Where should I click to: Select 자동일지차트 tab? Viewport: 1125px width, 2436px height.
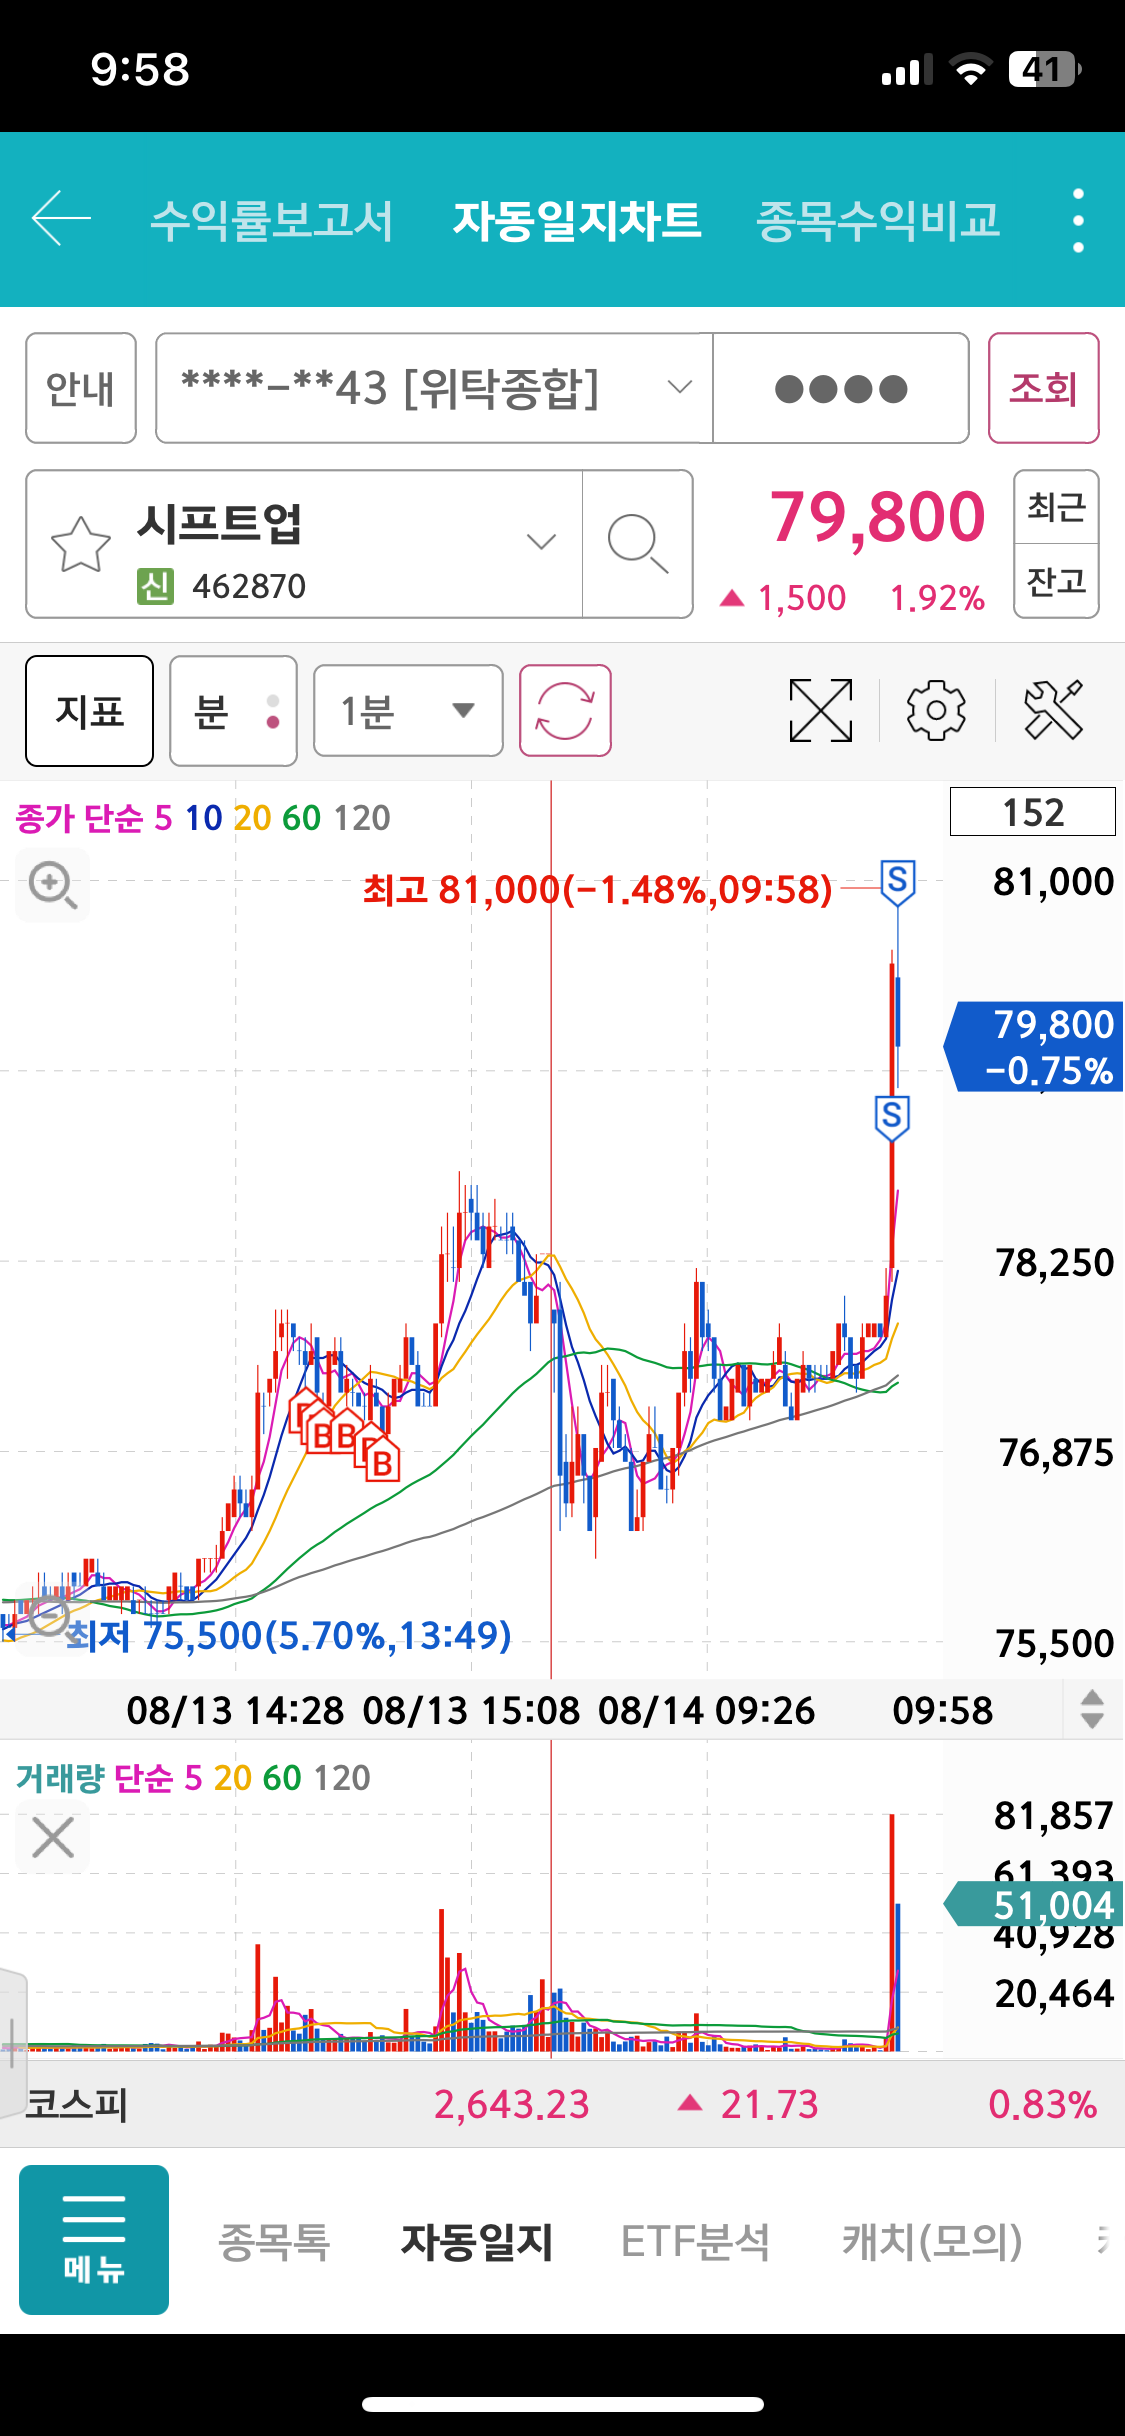pos(577,220)
